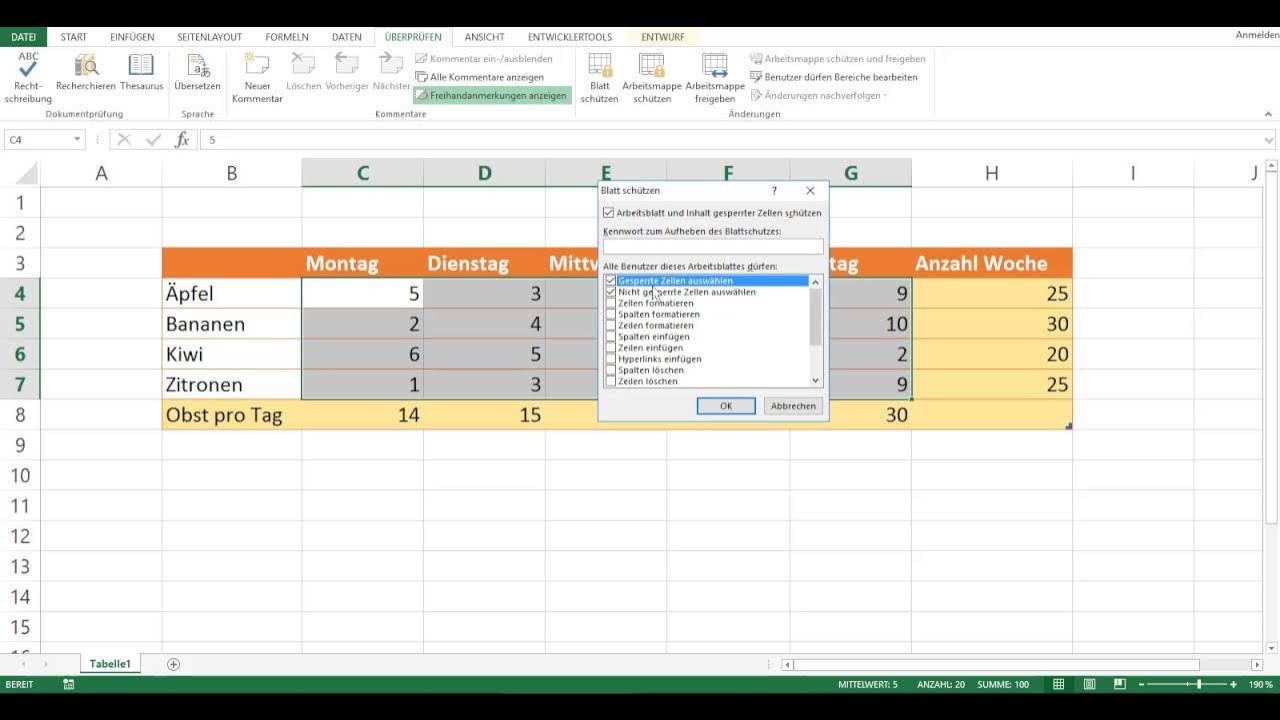Viewport: 1280px width, 720px height.
Task: Open the ENTWICKLERTOOLS tab
Action: 570,37
